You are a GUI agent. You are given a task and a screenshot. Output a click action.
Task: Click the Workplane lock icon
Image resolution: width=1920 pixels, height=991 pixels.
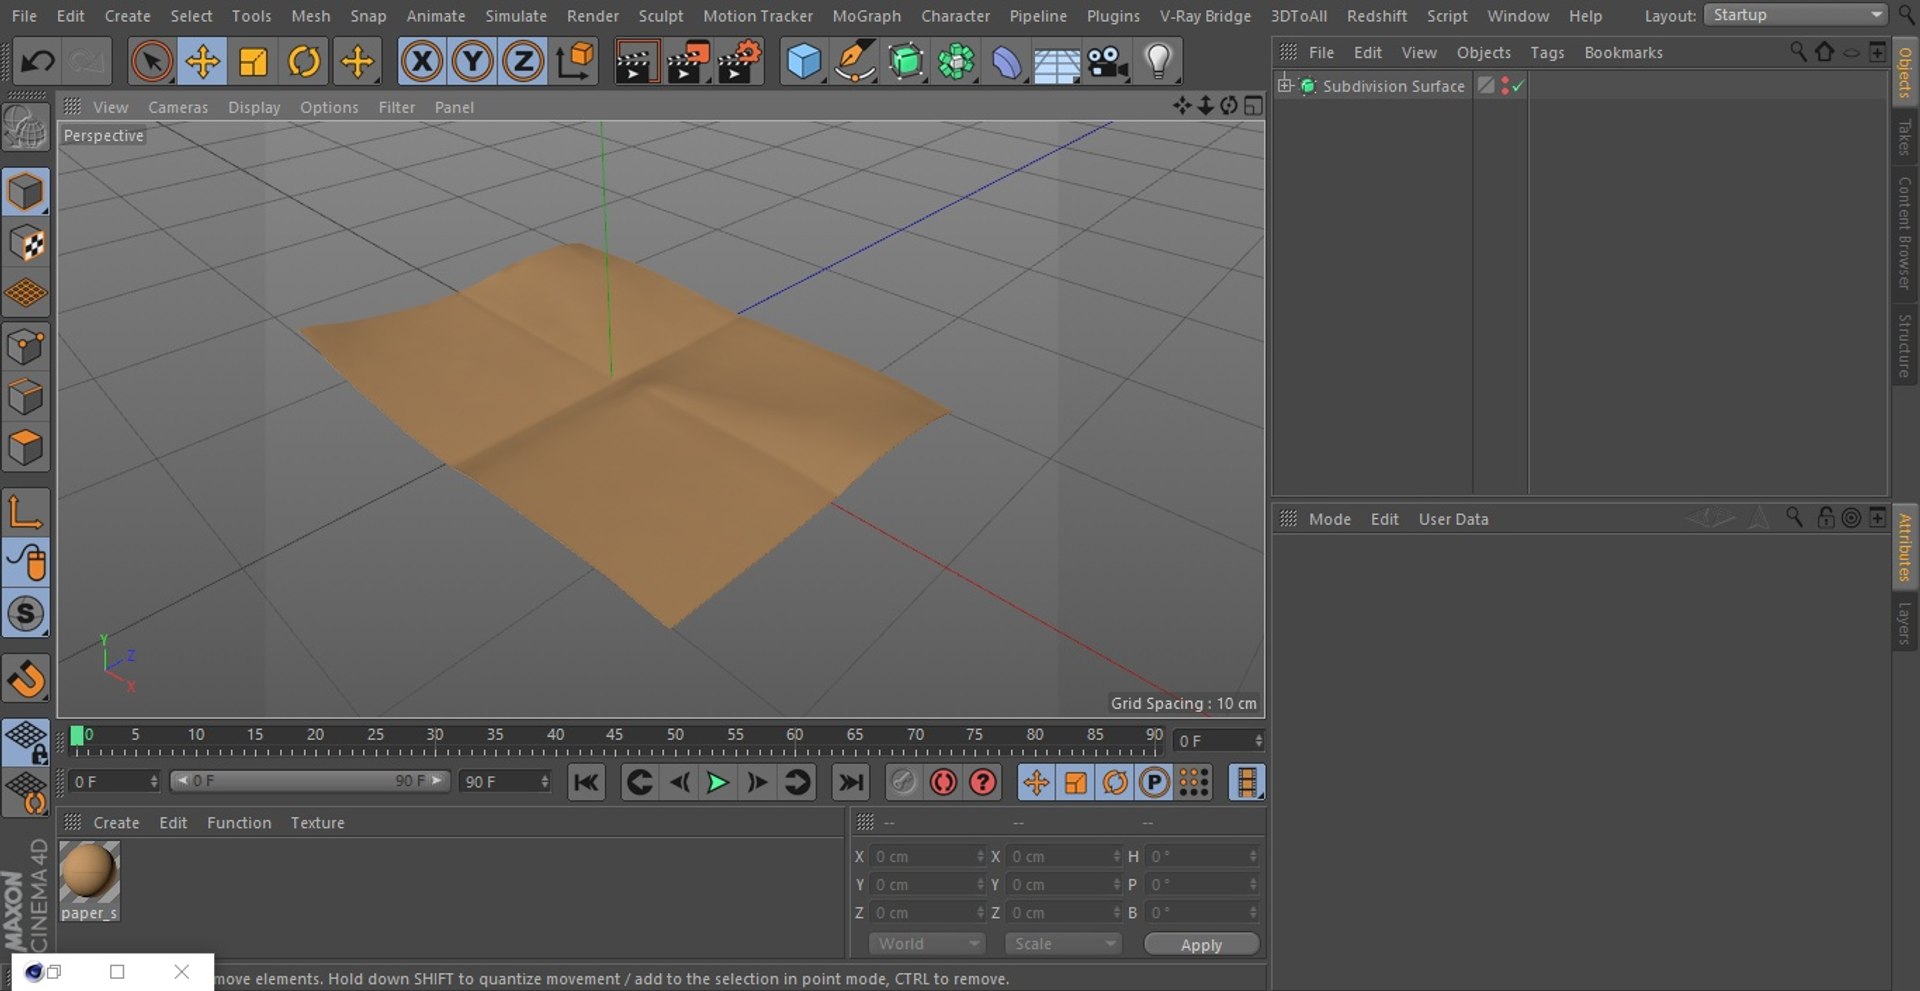point(25,741)
